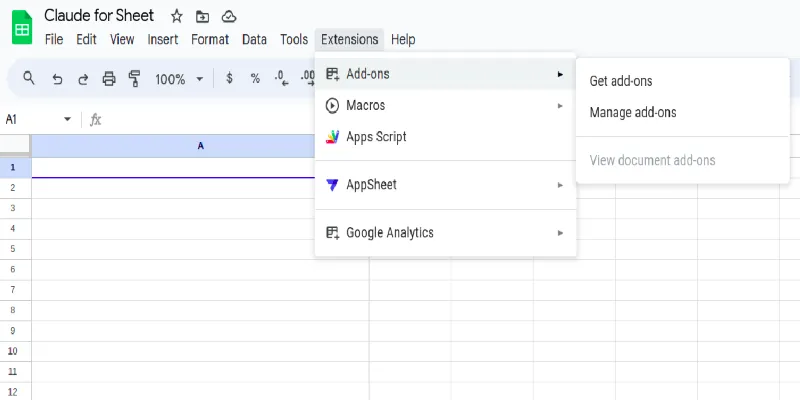Open the zoom 100% dropdown

coord(180,79)
